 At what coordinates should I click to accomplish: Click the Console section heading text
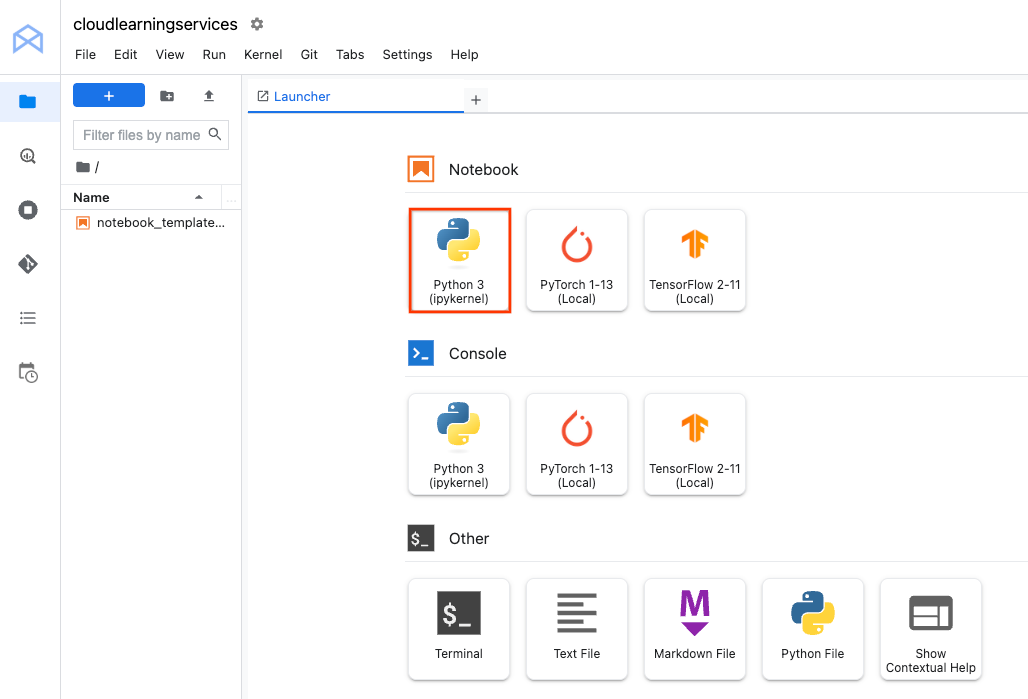coord(477,354)
